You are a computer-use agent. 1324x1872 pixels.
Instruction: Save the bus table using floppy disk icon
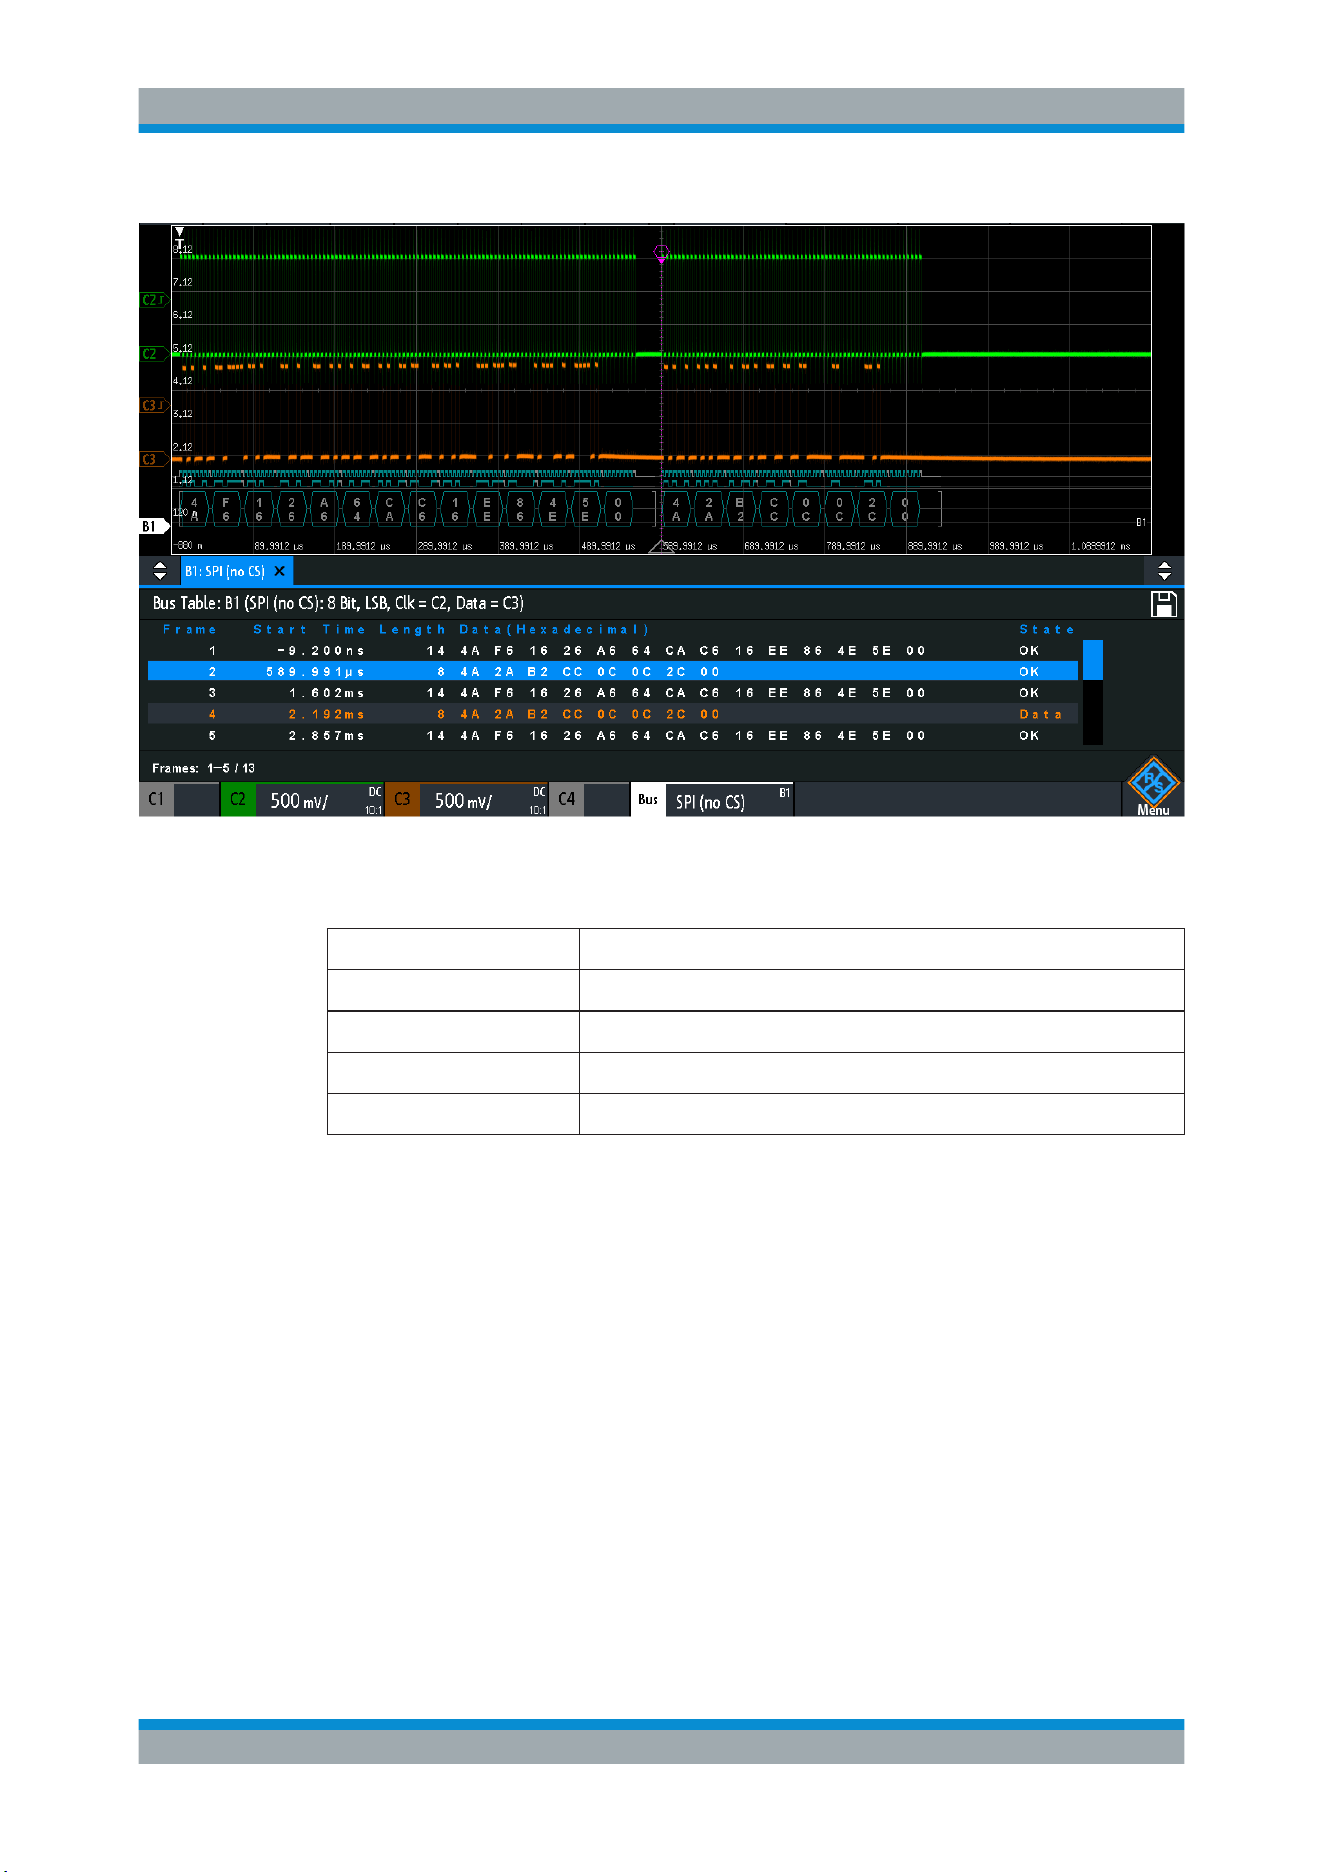click(1163, 604)
